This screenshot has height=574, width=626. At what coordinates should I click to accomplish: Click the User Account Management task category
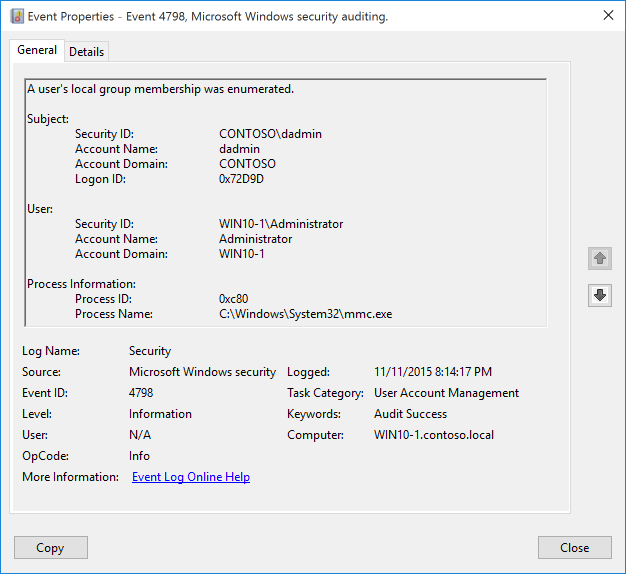tap(446, 393)
